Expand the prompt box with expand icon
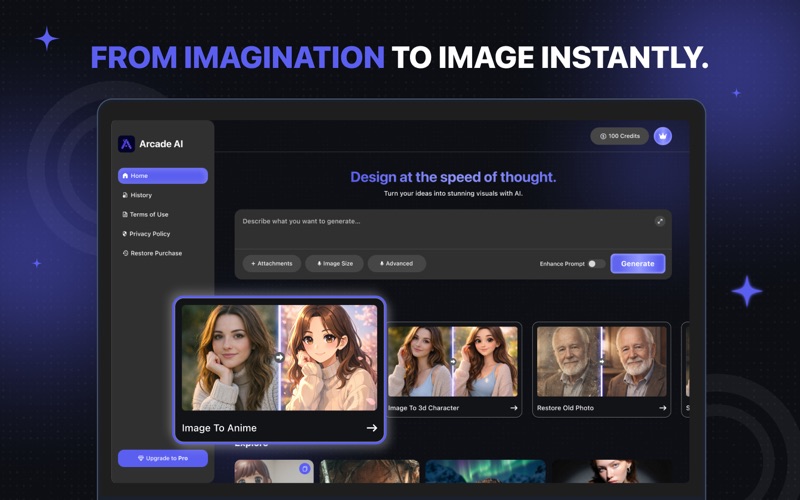The height and width of the screenshot is (500, 800). click(660, 221)
